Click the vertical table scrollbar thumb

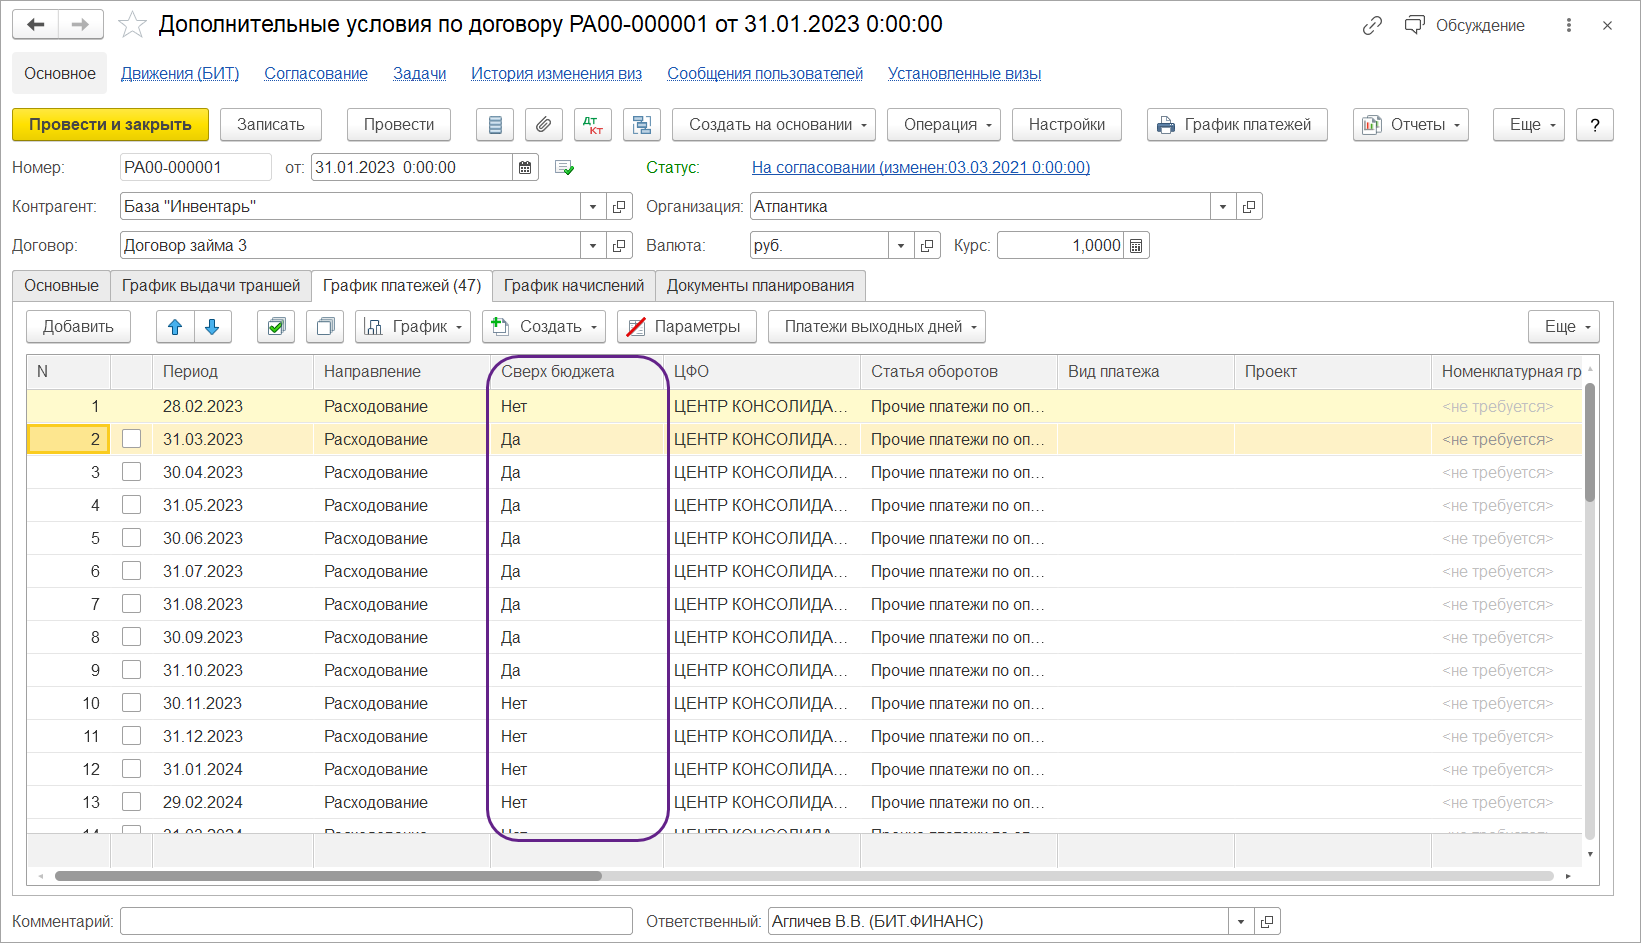pos(1590,442)
